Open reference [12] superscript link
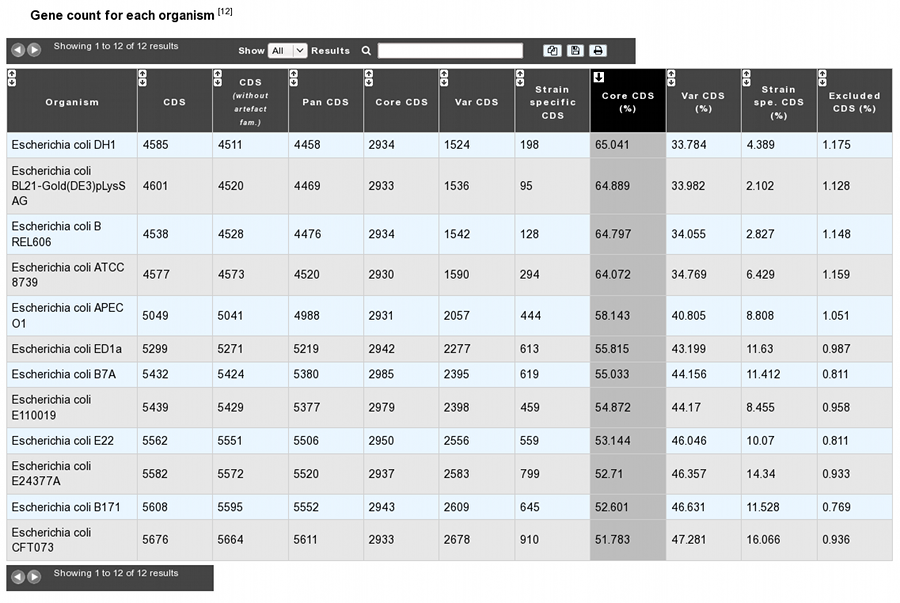The height and width of the screenshot is (603, 900). click(x=225, y=11)
